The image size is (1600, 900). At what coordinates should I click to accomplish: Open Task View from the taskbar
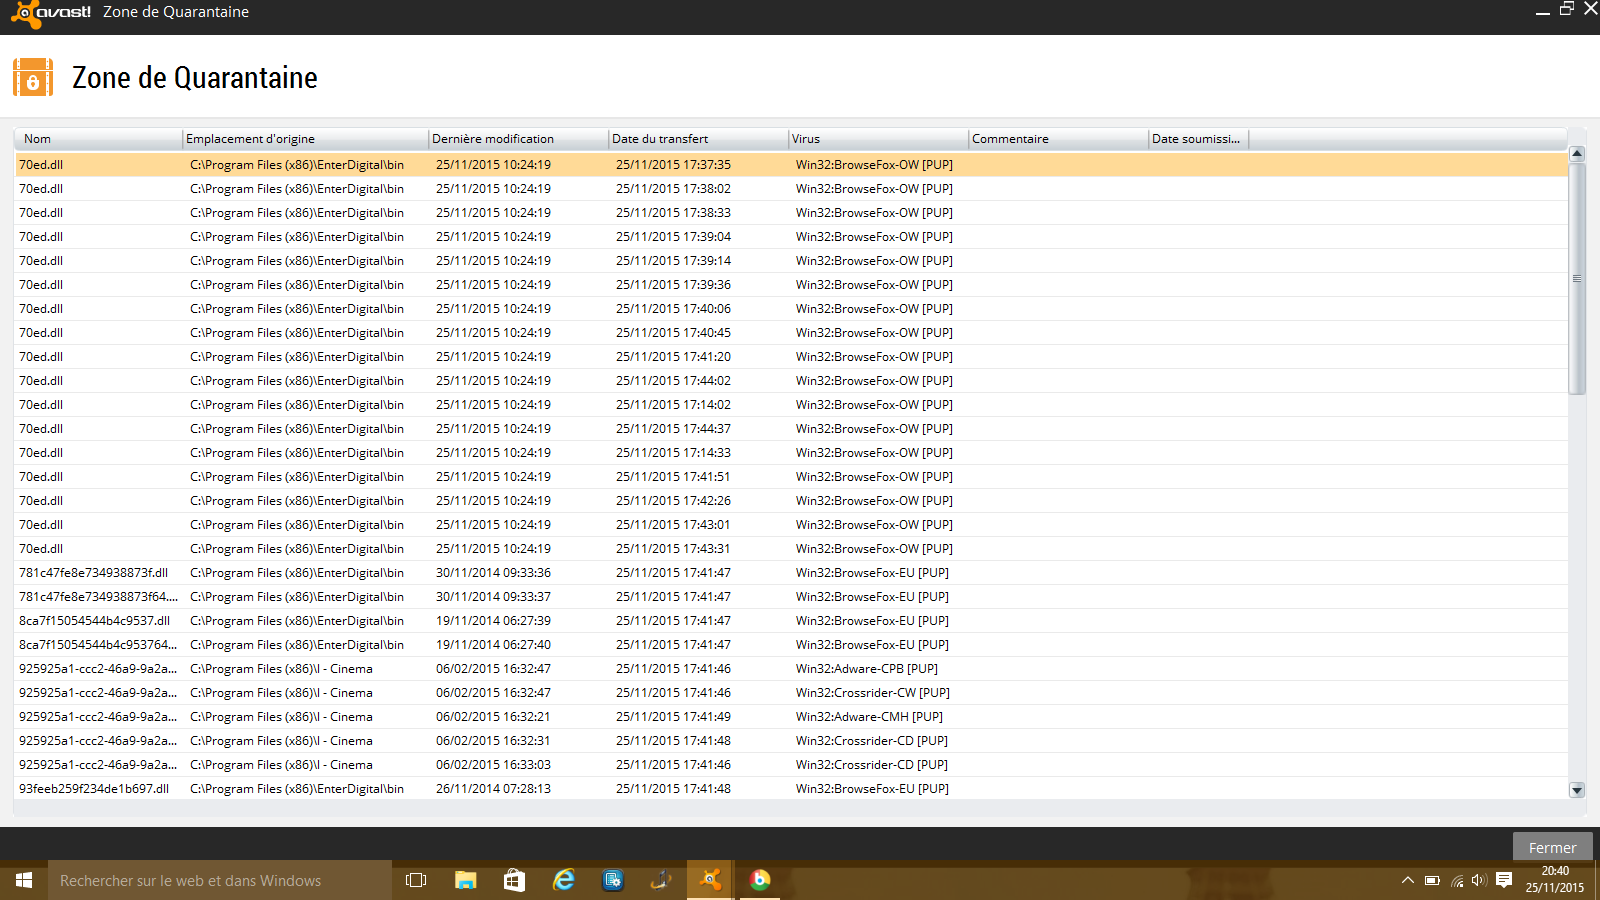416,880
